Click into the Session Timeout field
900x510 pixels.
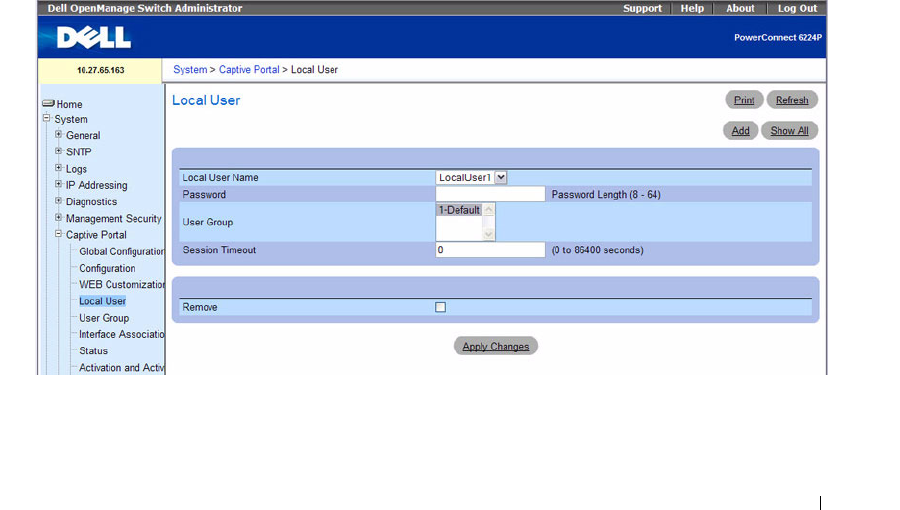(x=490, y=250)
